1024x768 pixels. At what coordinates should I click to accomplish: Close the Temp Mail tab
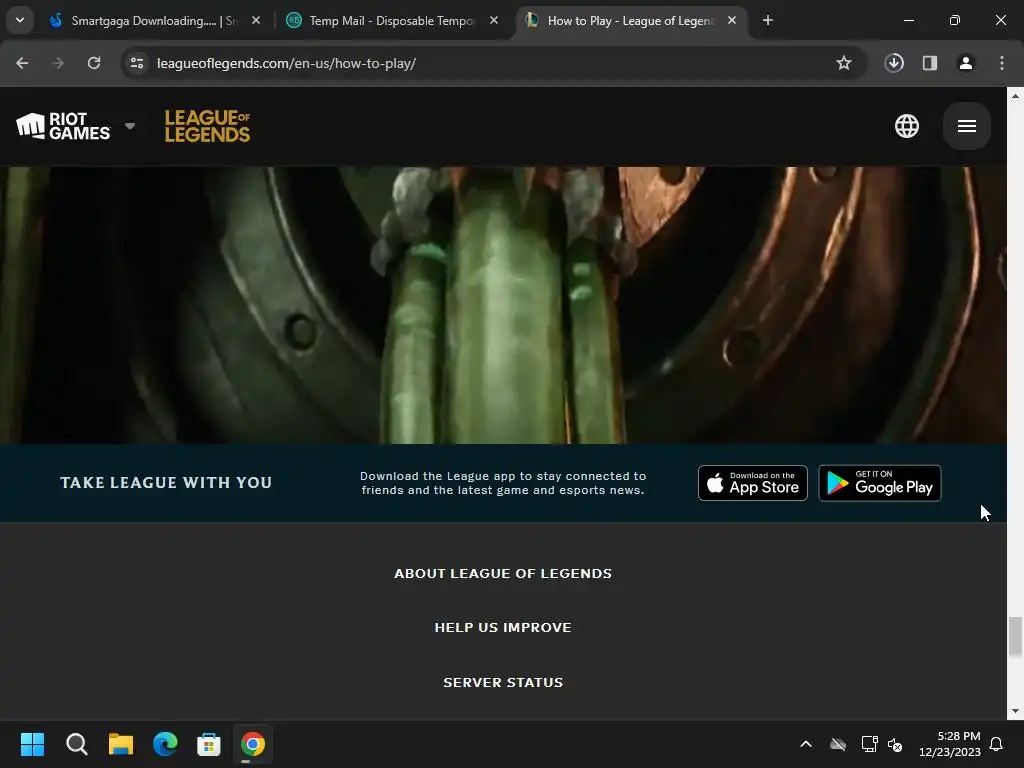pyautogui.click(x=494, y=21)
